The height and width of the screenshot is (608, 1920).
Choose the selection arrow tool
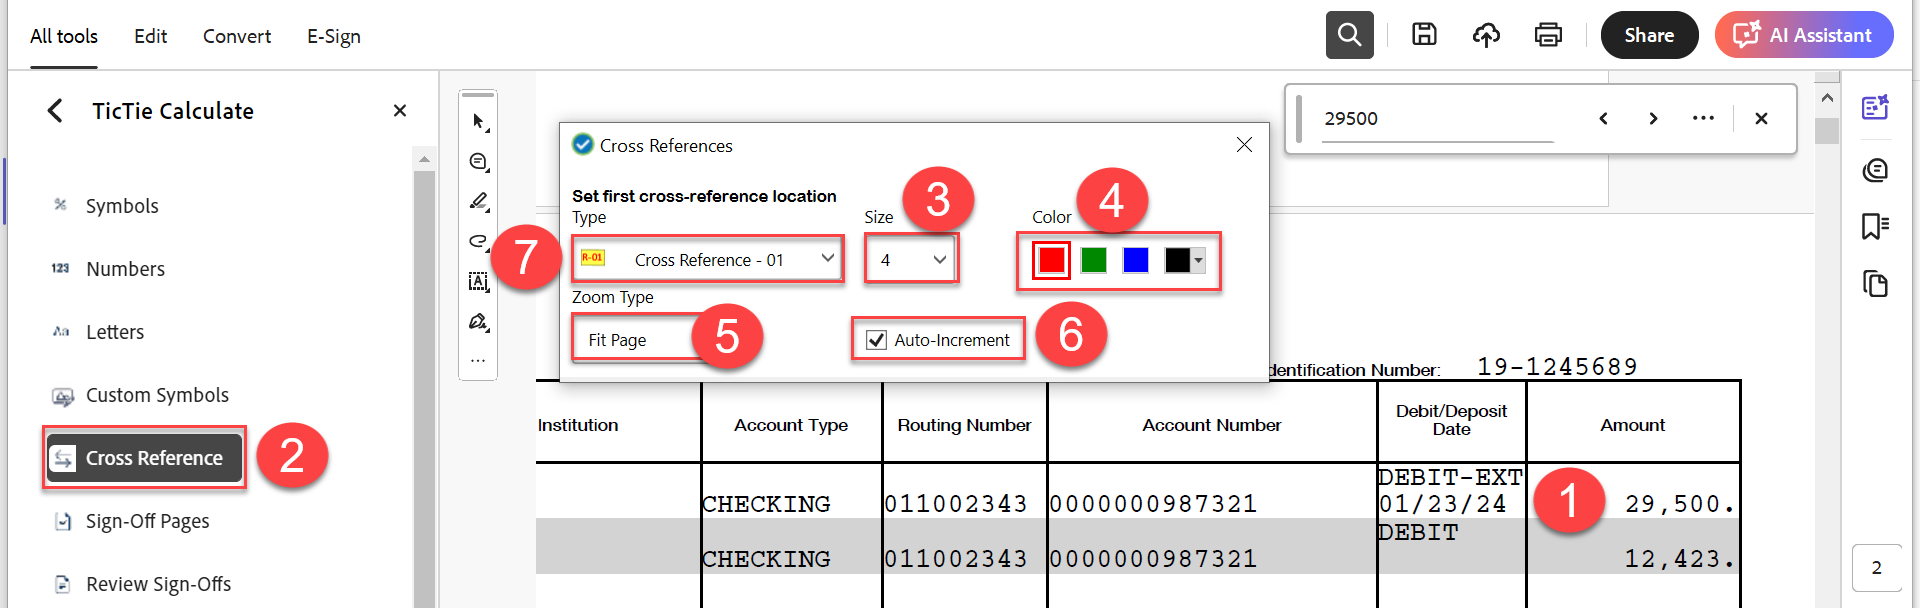pos(478,122)
